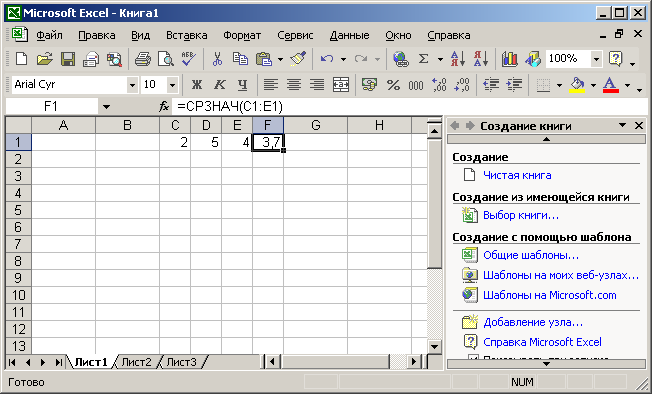Open the Данные menu

tap(349, 35)
